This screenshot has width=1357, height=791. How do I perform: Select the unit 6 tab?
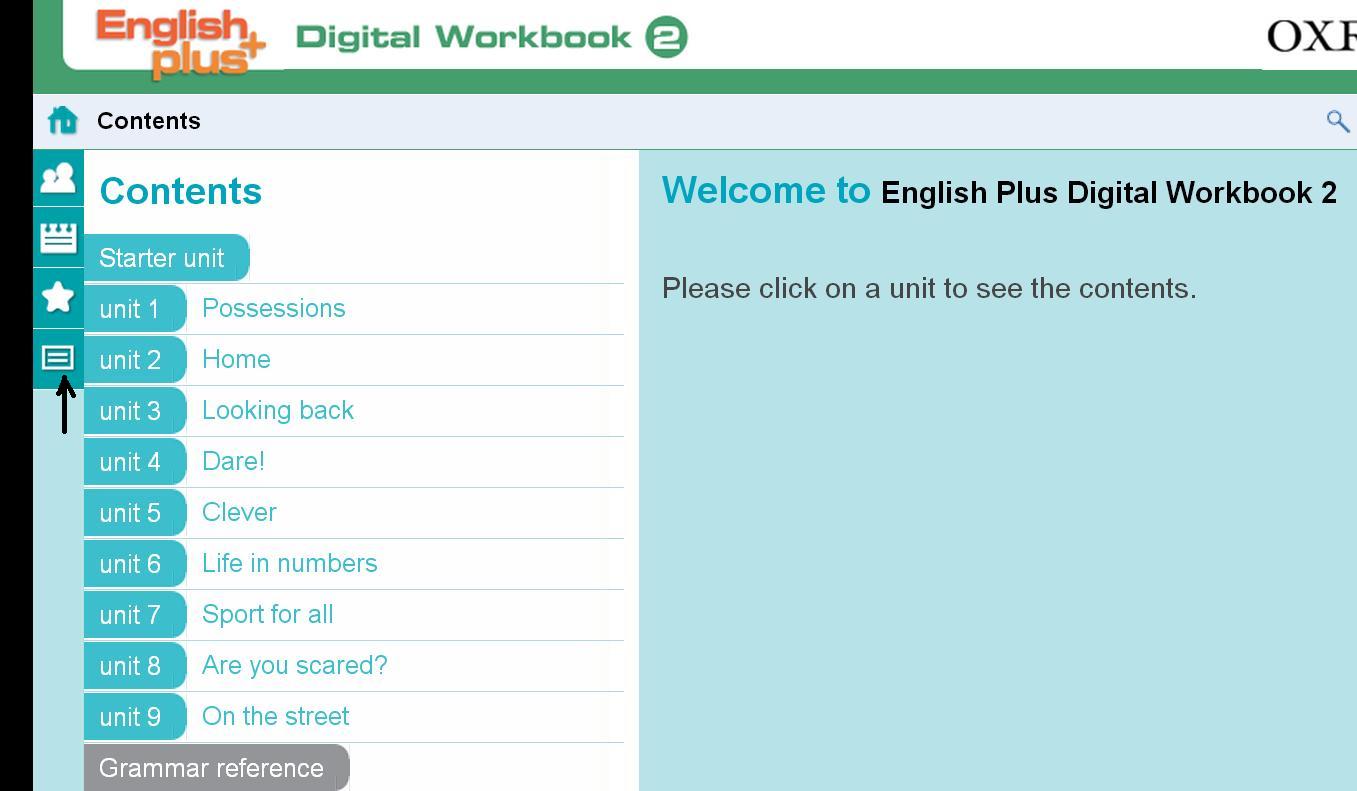[x=135, y=564]
